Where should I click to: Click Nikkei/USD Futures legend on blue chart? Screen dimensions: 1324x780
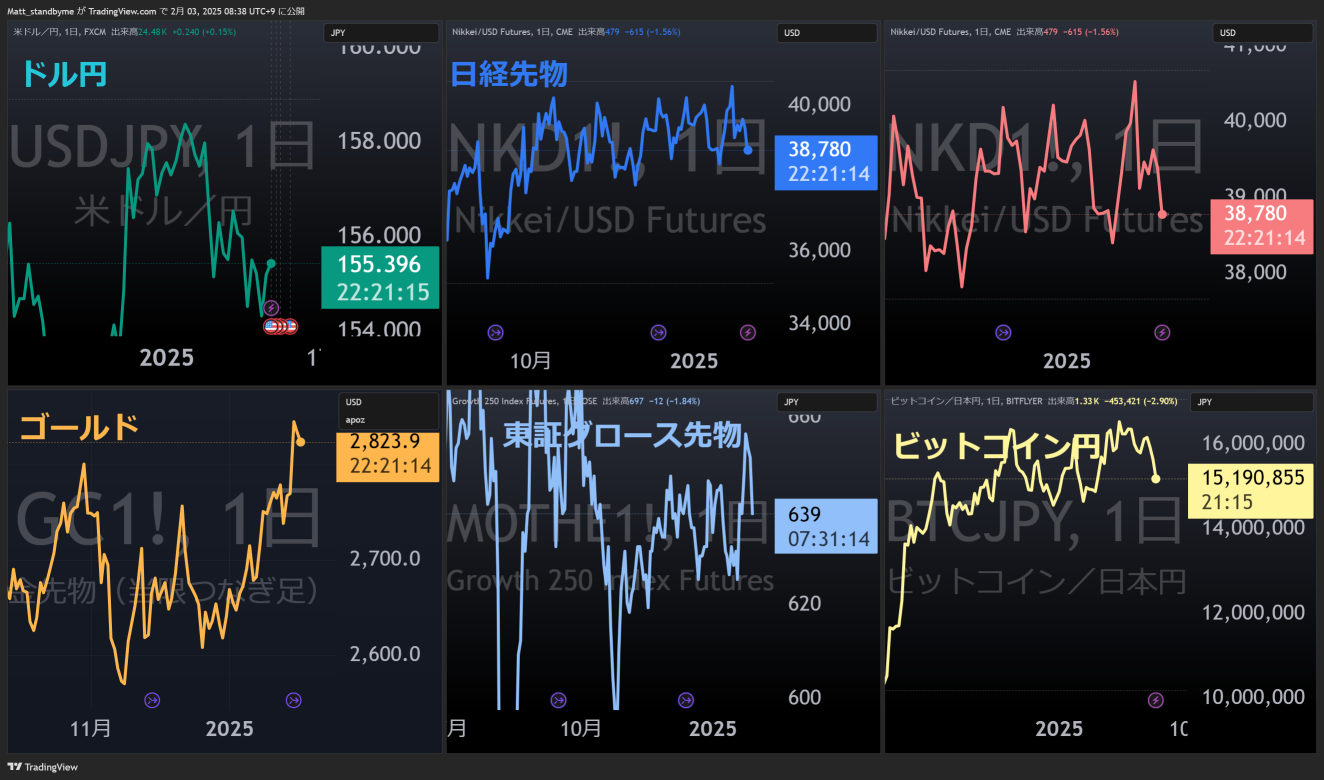514,33
